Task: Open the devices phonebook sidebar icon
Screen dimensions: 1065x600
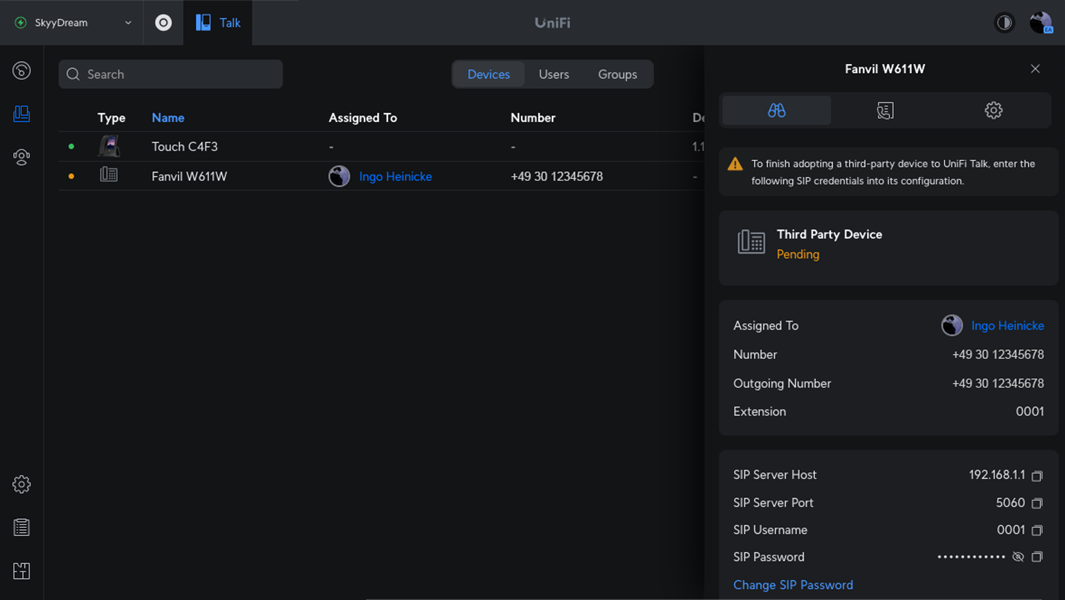Action: coord(21,114)
